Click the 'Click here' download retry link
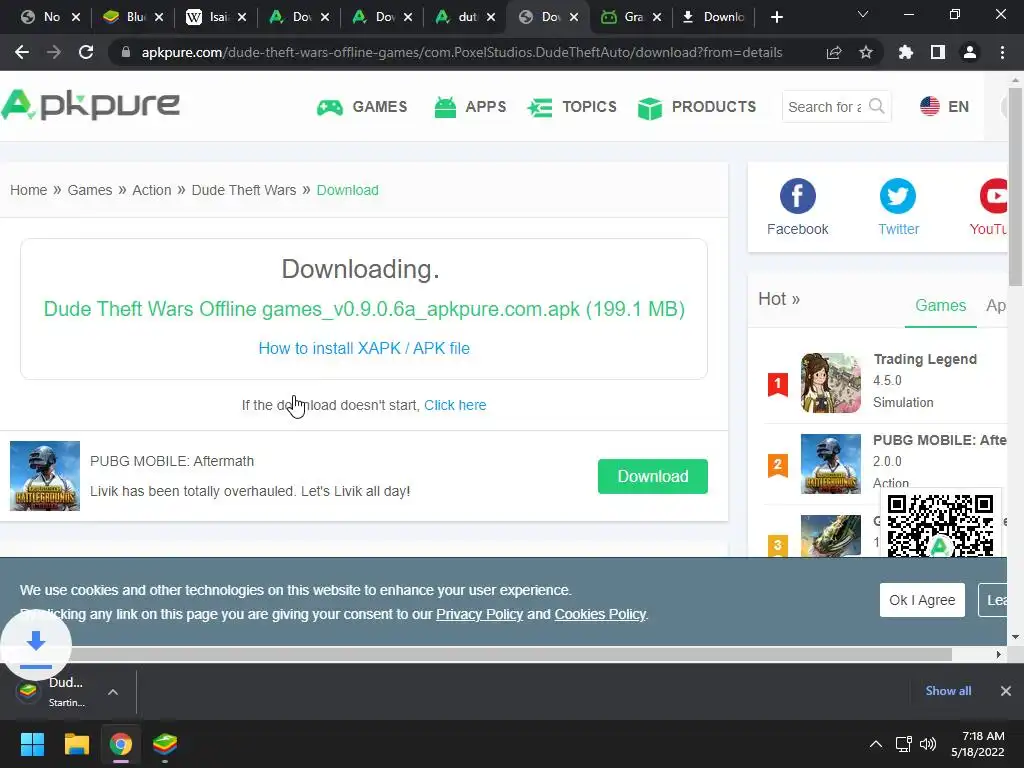1024x768 pixels. coord(455,405)
